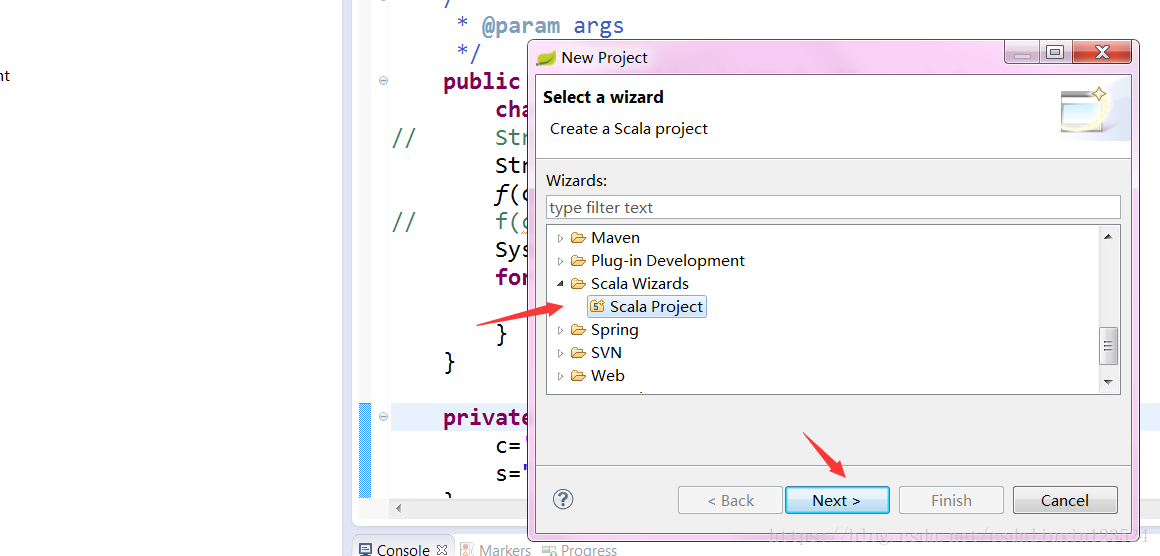Expand the Spring wizard category
This screenshot has height=556, width=1160.
coord(560,330)
